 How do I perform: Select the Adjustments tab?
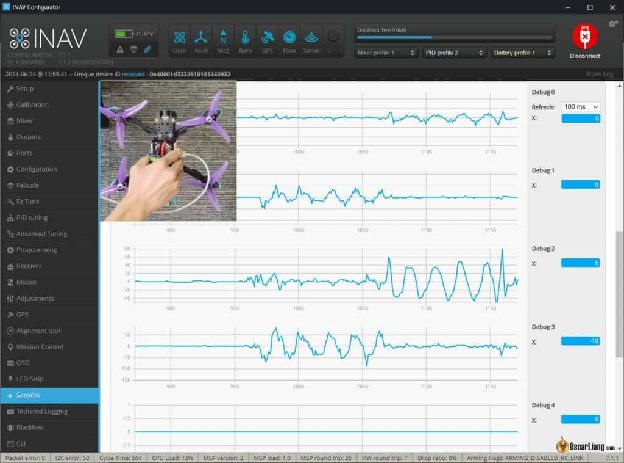coord(49,298)
